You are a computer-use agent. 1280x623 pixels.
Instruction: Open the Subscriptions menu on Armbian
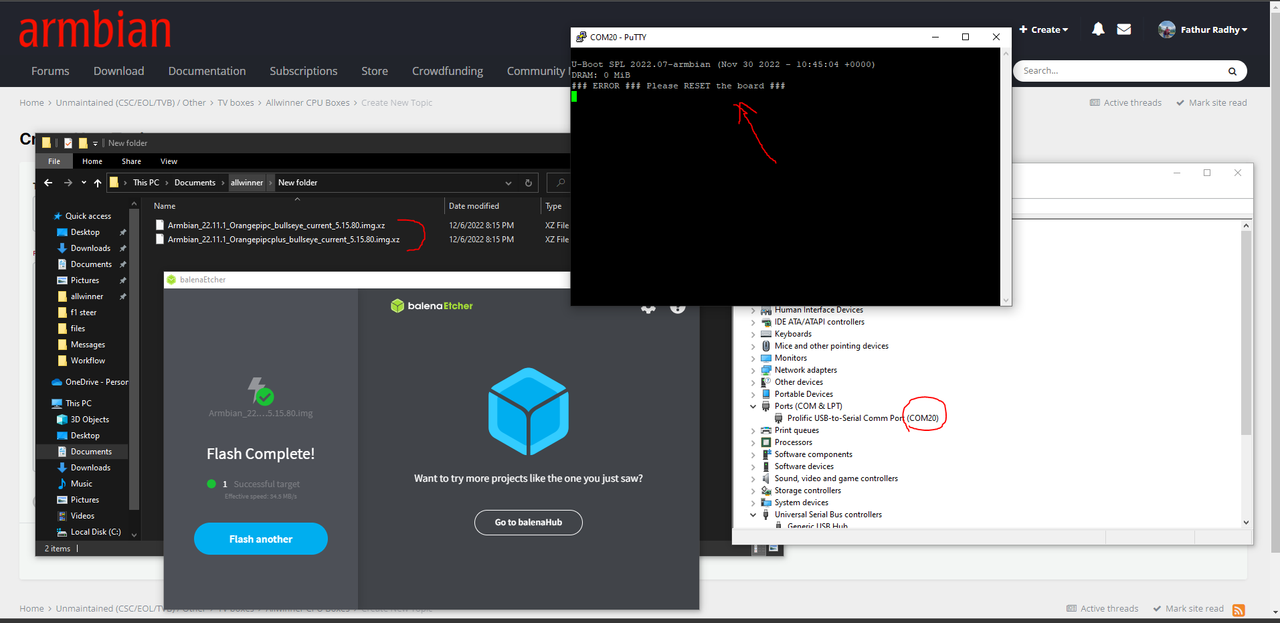303,71
